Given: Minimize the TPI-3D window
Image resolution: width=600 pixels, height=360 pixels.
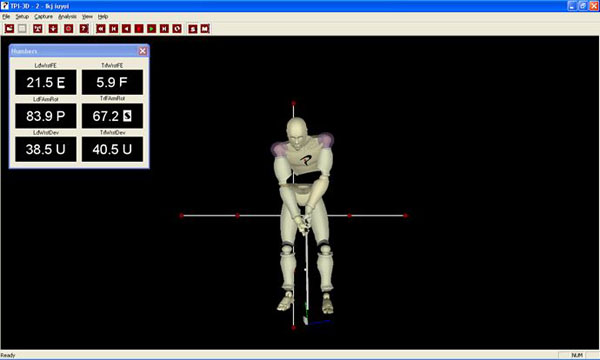Looking at the screenshot, I should tap(572, 6).
